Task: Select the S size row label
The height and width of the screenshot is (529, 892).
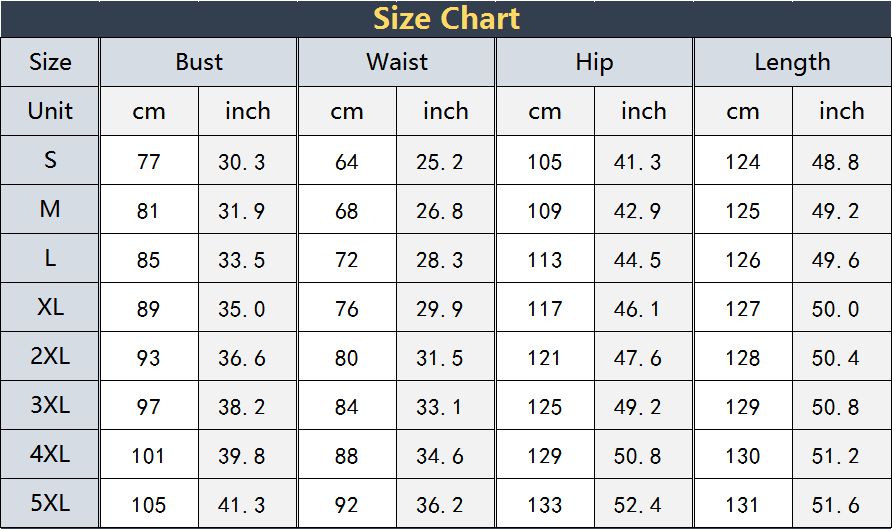Action: point(50,160)
